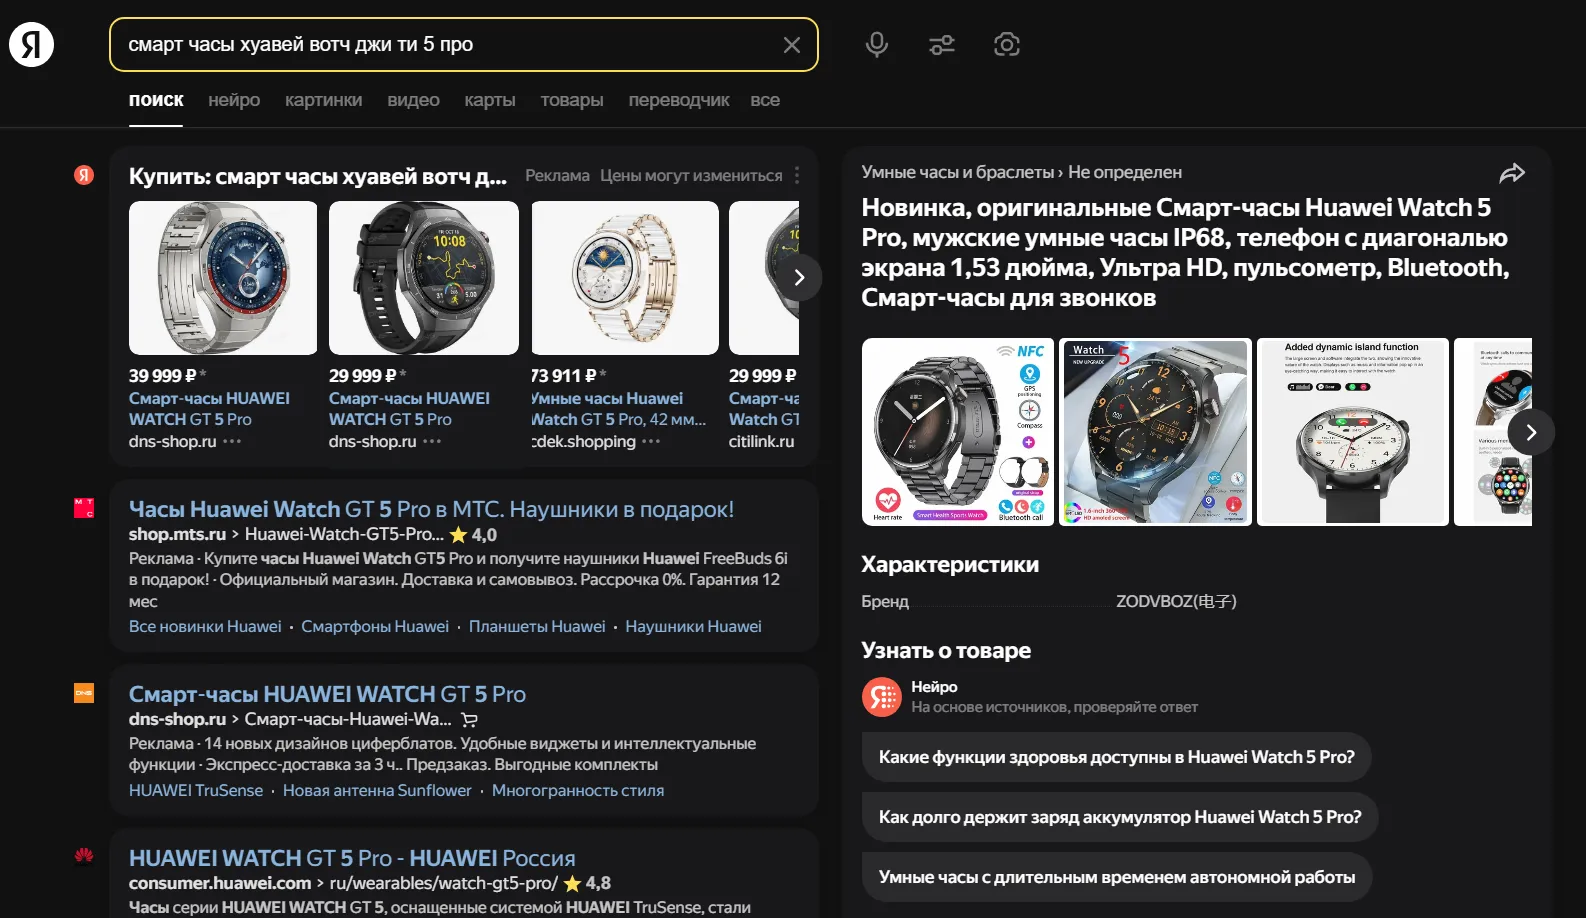
Task: Open the first Смарт-часы HUAWEI WATCH GT 5 Pro link at 39 999 ₽
Action: 209,409
